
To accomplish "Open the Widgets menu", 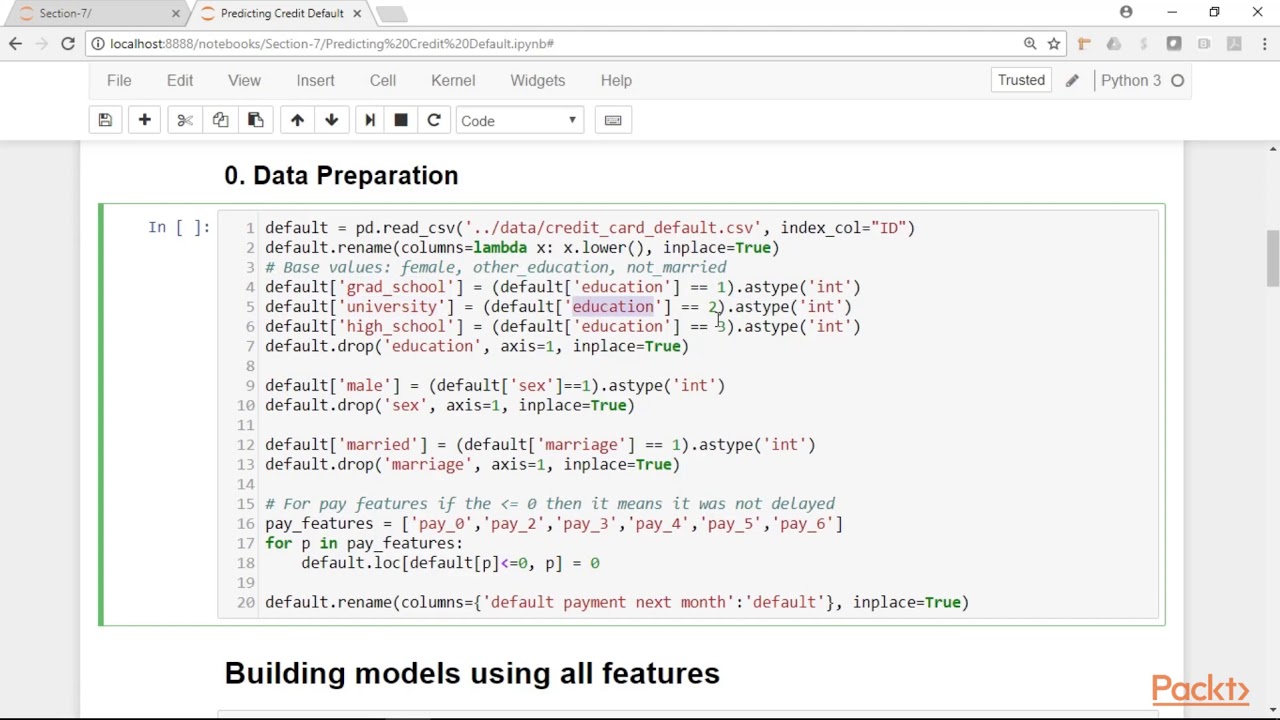I will pos(538,81).
